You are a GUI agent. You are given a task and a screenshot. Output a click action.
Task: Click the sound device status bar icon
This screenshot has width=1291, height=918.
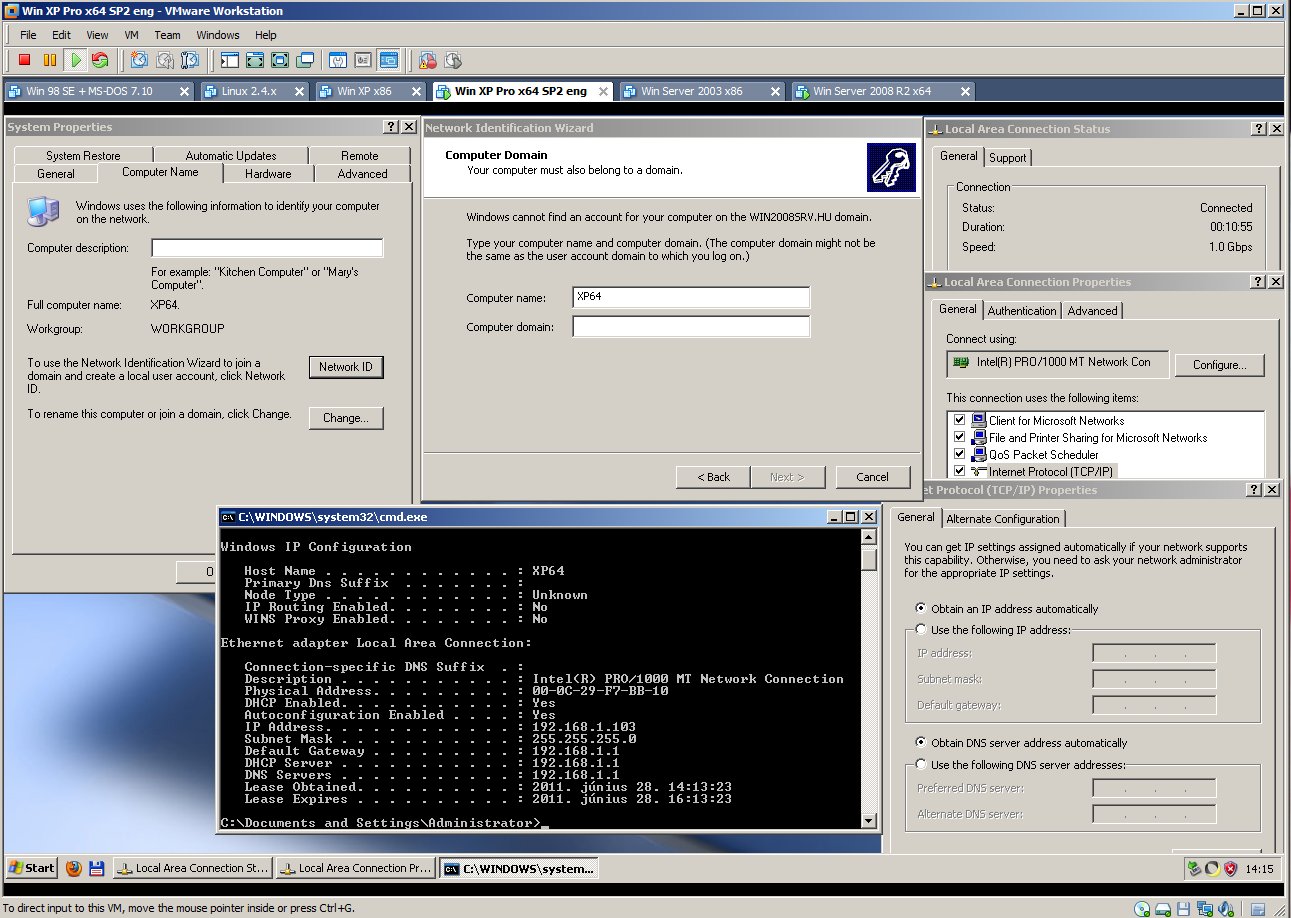(x=1225, y=909)
